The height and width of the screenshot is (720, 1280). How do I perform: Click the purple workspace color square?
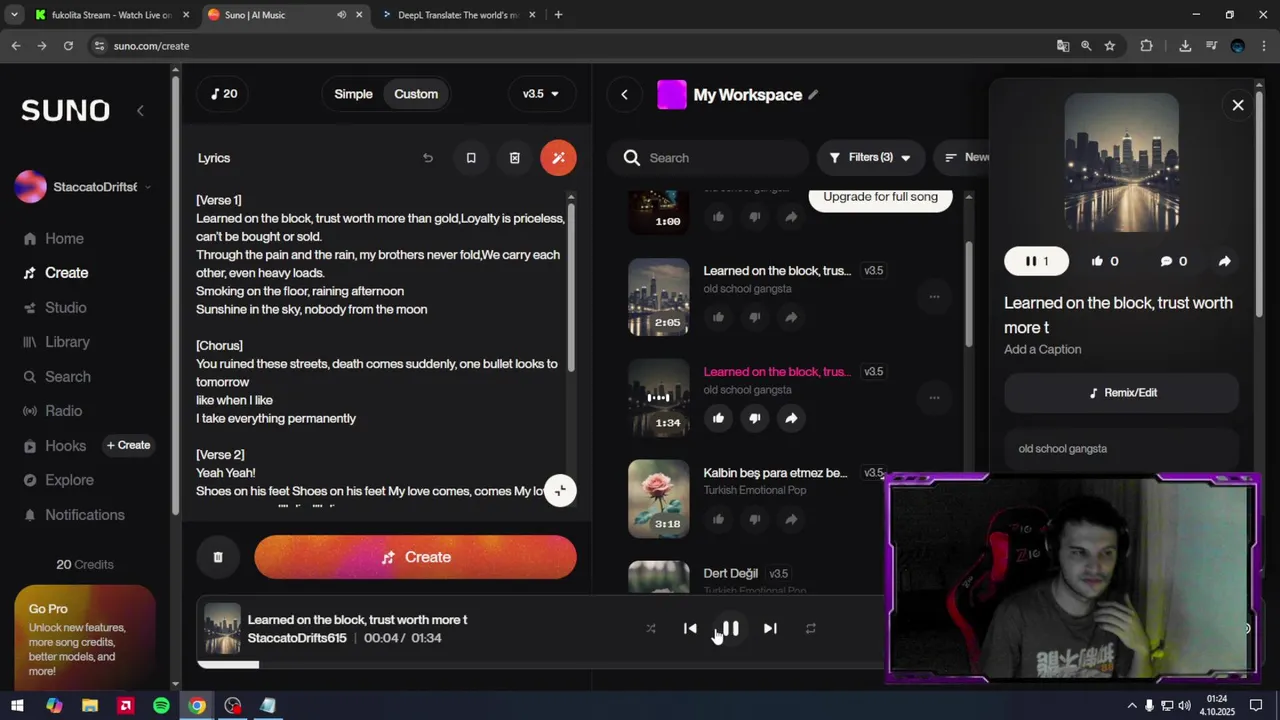click(x=672, y=95)
